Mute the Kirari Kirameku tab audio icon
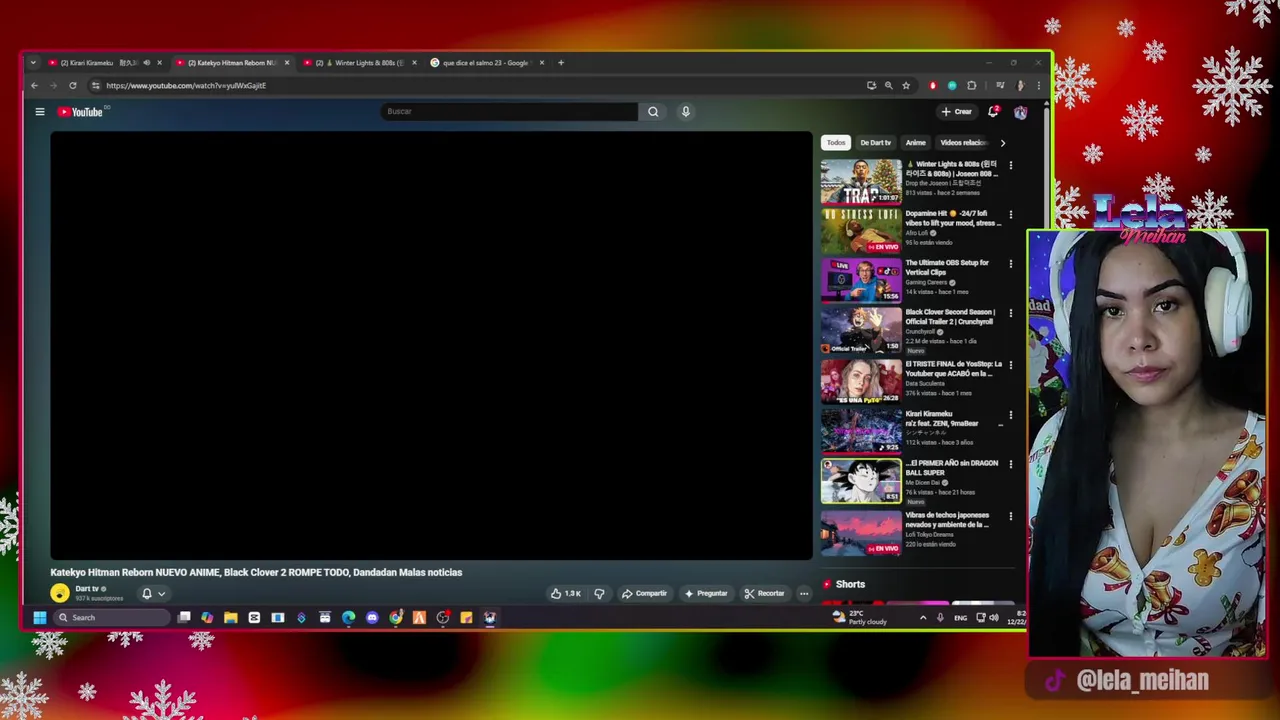The image size is (1280, 720). (146, 63)
